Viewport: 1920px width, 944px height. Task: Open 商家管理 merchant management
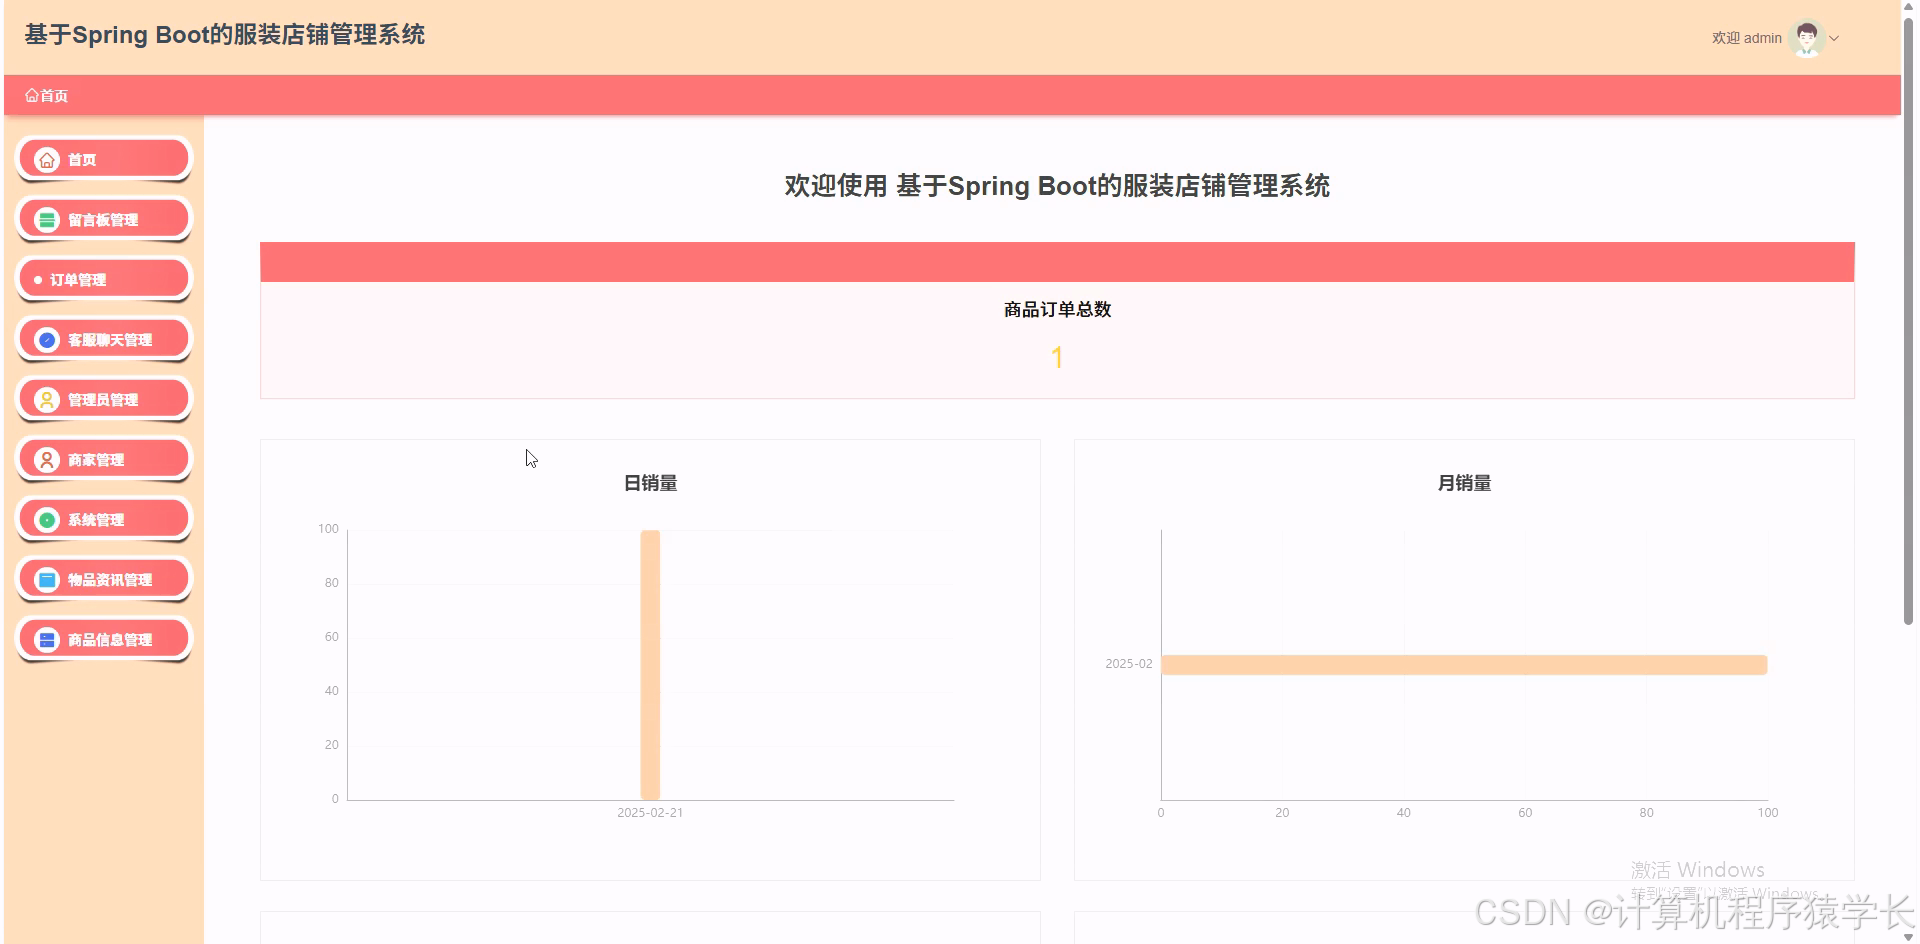click(104, 459)
